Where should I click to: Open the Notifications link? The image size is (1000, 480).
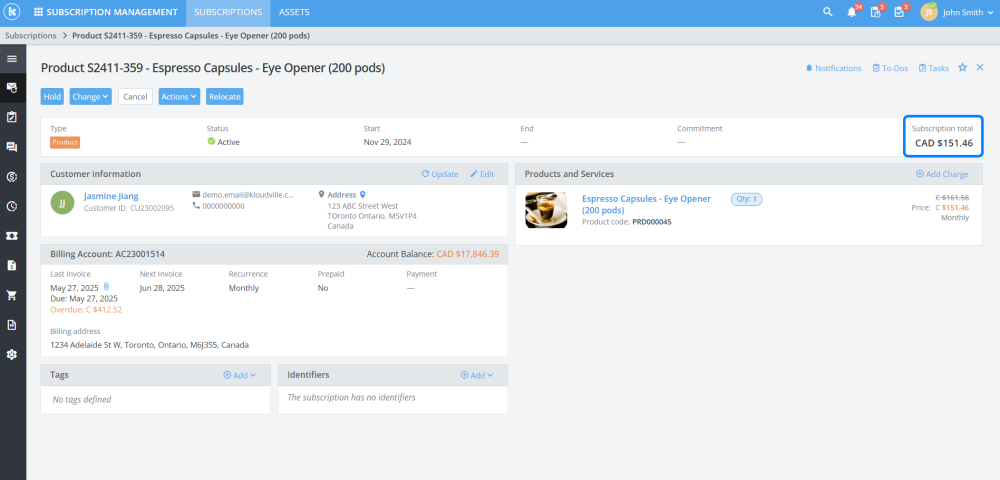click(x=833, y=68)
